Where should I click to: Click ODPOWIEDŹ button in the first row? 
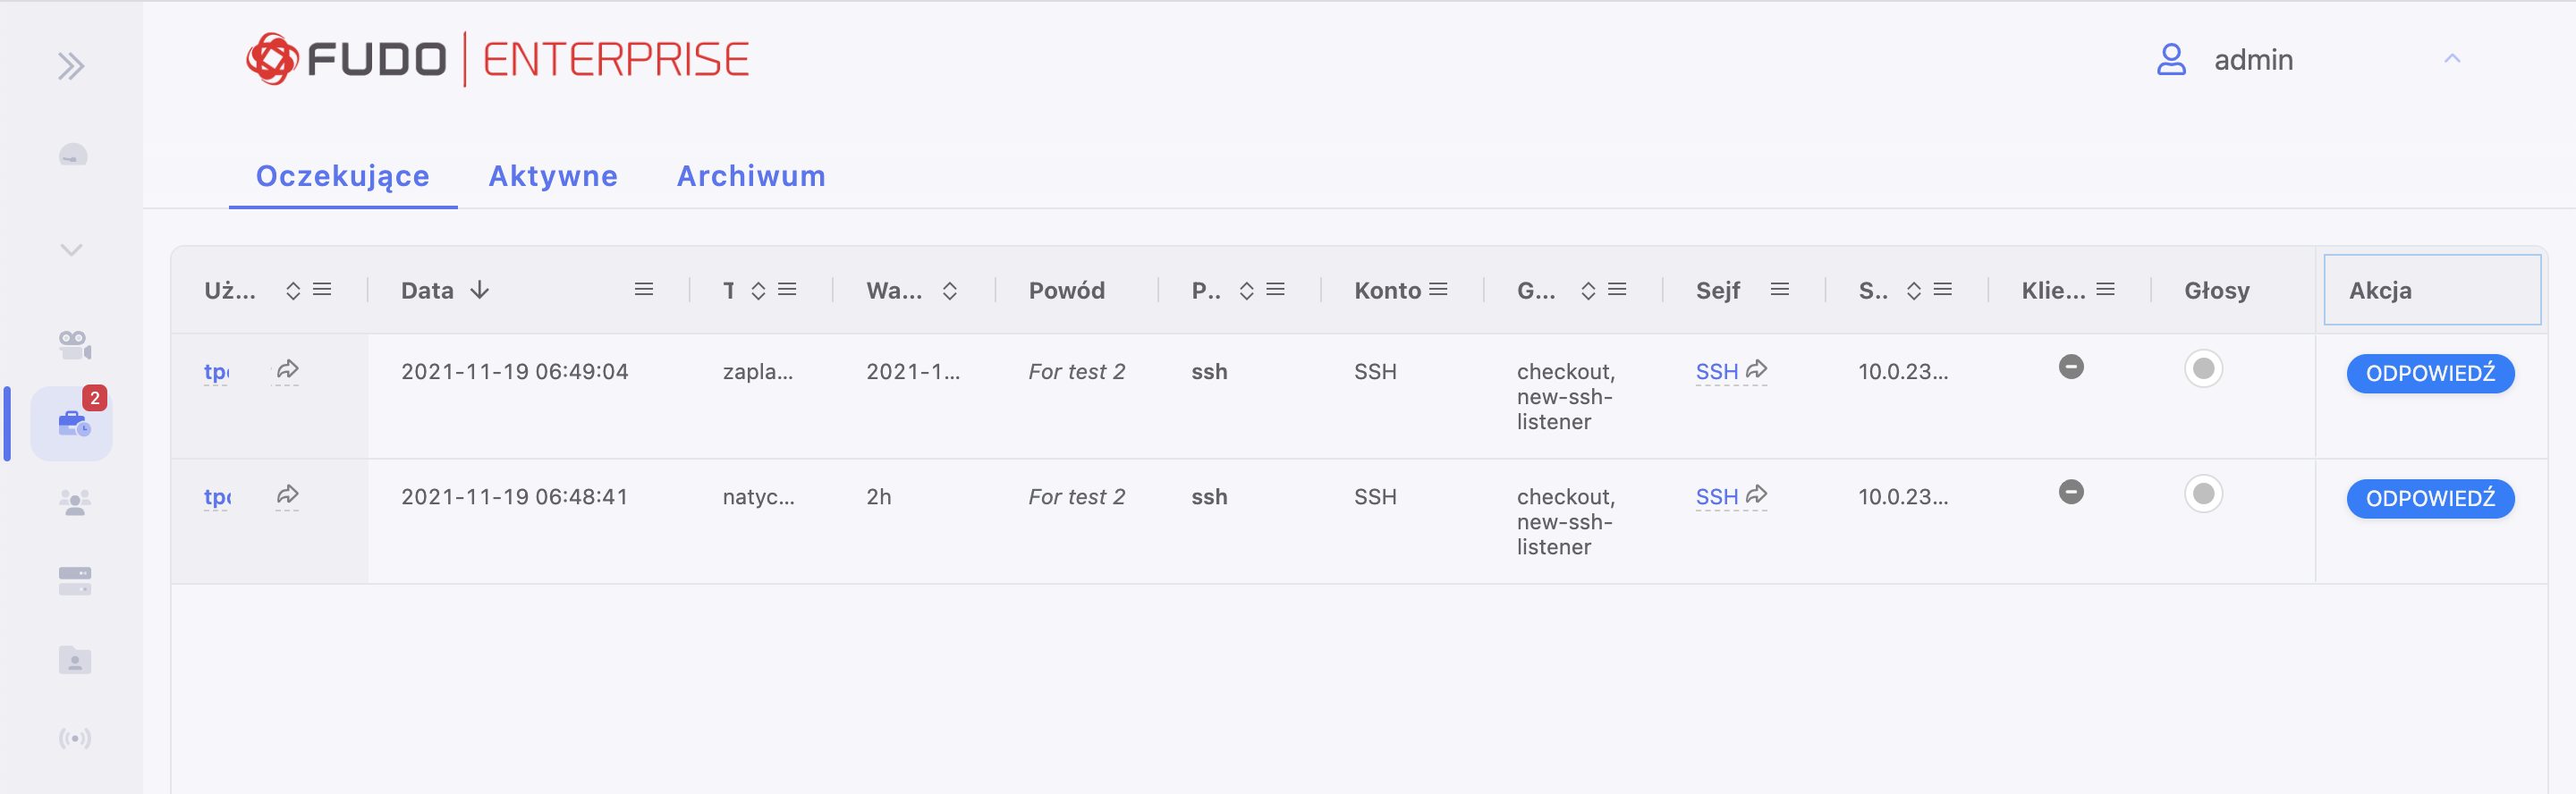coord(2430,373)
